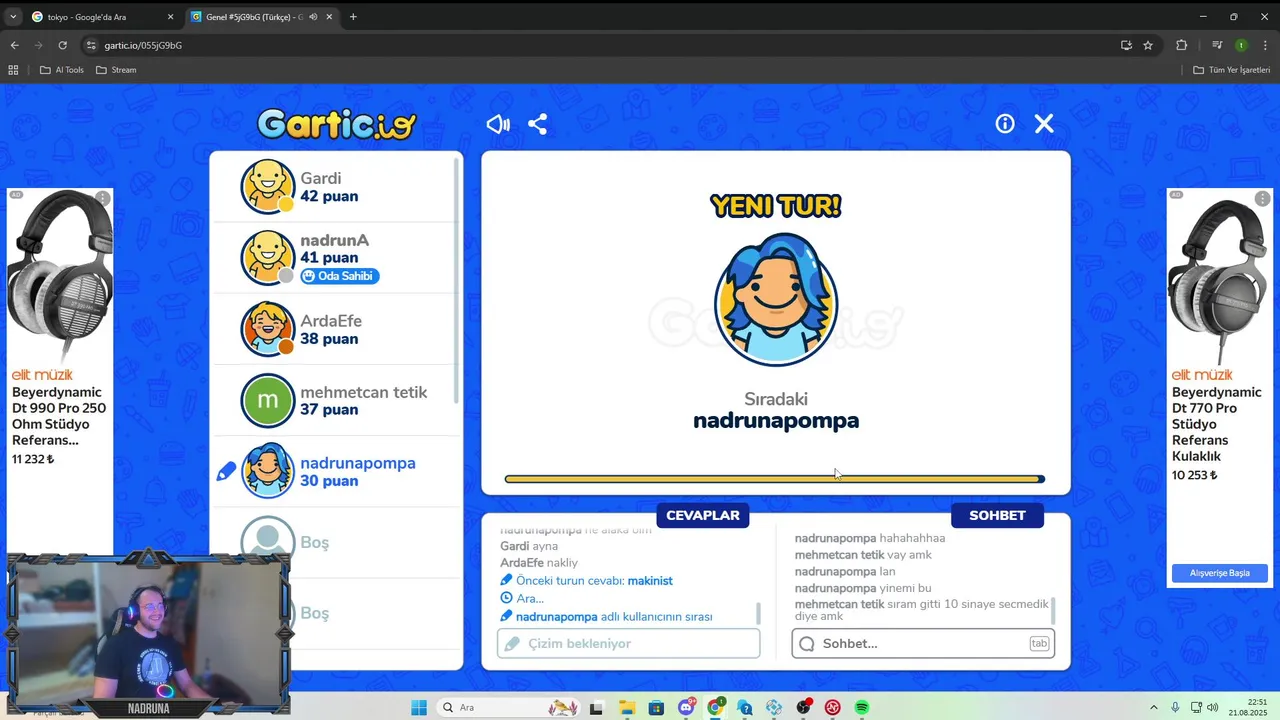Click the pencil icon beside nadrunapompa
The image size is (1280, 720).
226,471
